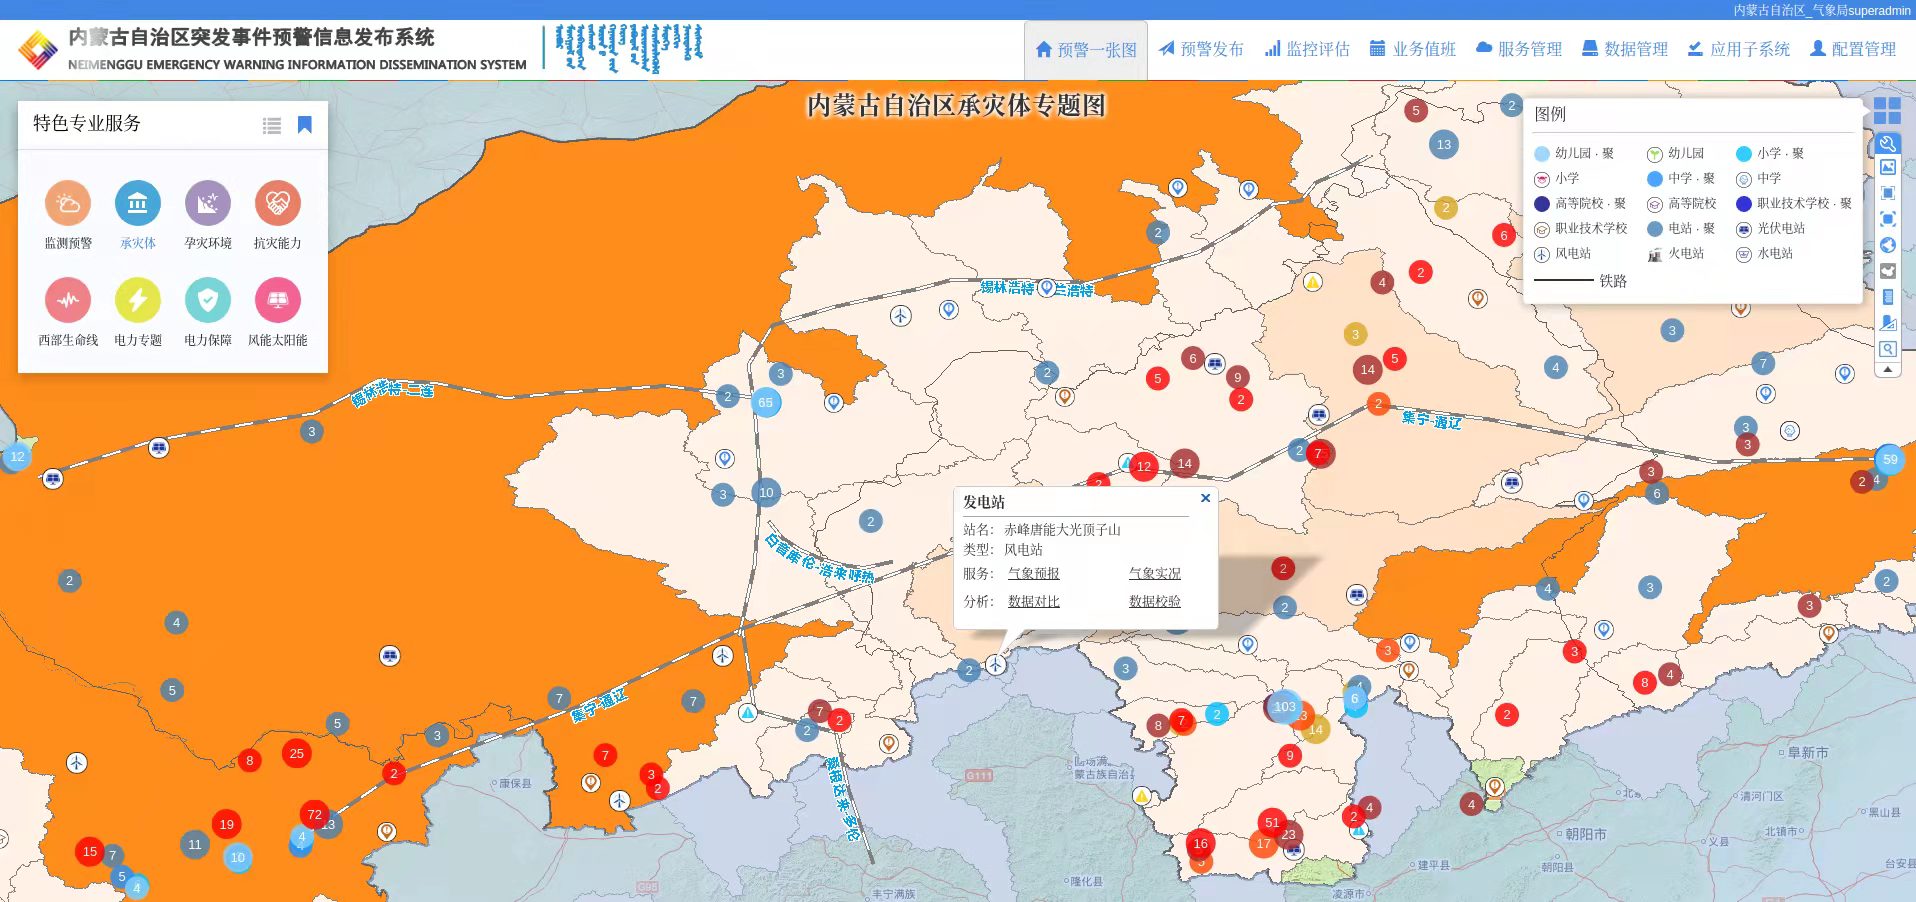Viewport: 1916px width, 902px height.
Task: Click the red cluster marker labeled 72
Action: click(x=315, y=815)
